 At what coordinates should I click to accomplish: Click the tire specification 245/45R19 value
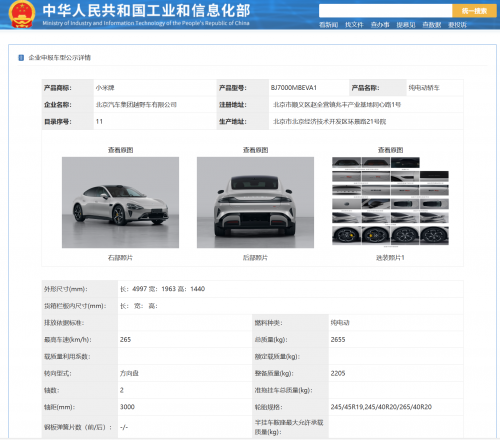(381, 407)
